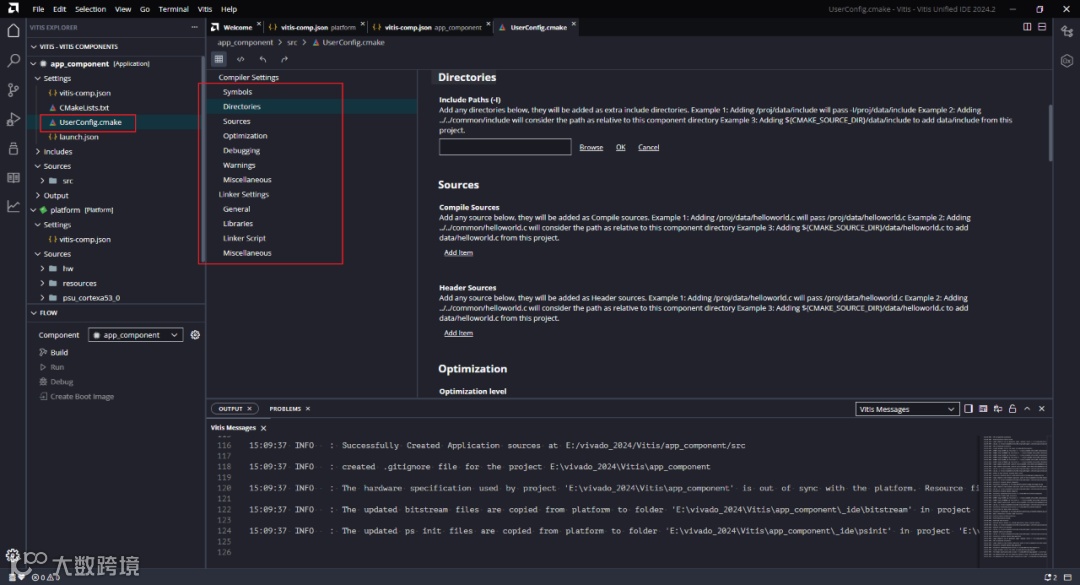The image size is (1080, 585).
Task: Collapse the platform tree node
Action: pos(33,210)
